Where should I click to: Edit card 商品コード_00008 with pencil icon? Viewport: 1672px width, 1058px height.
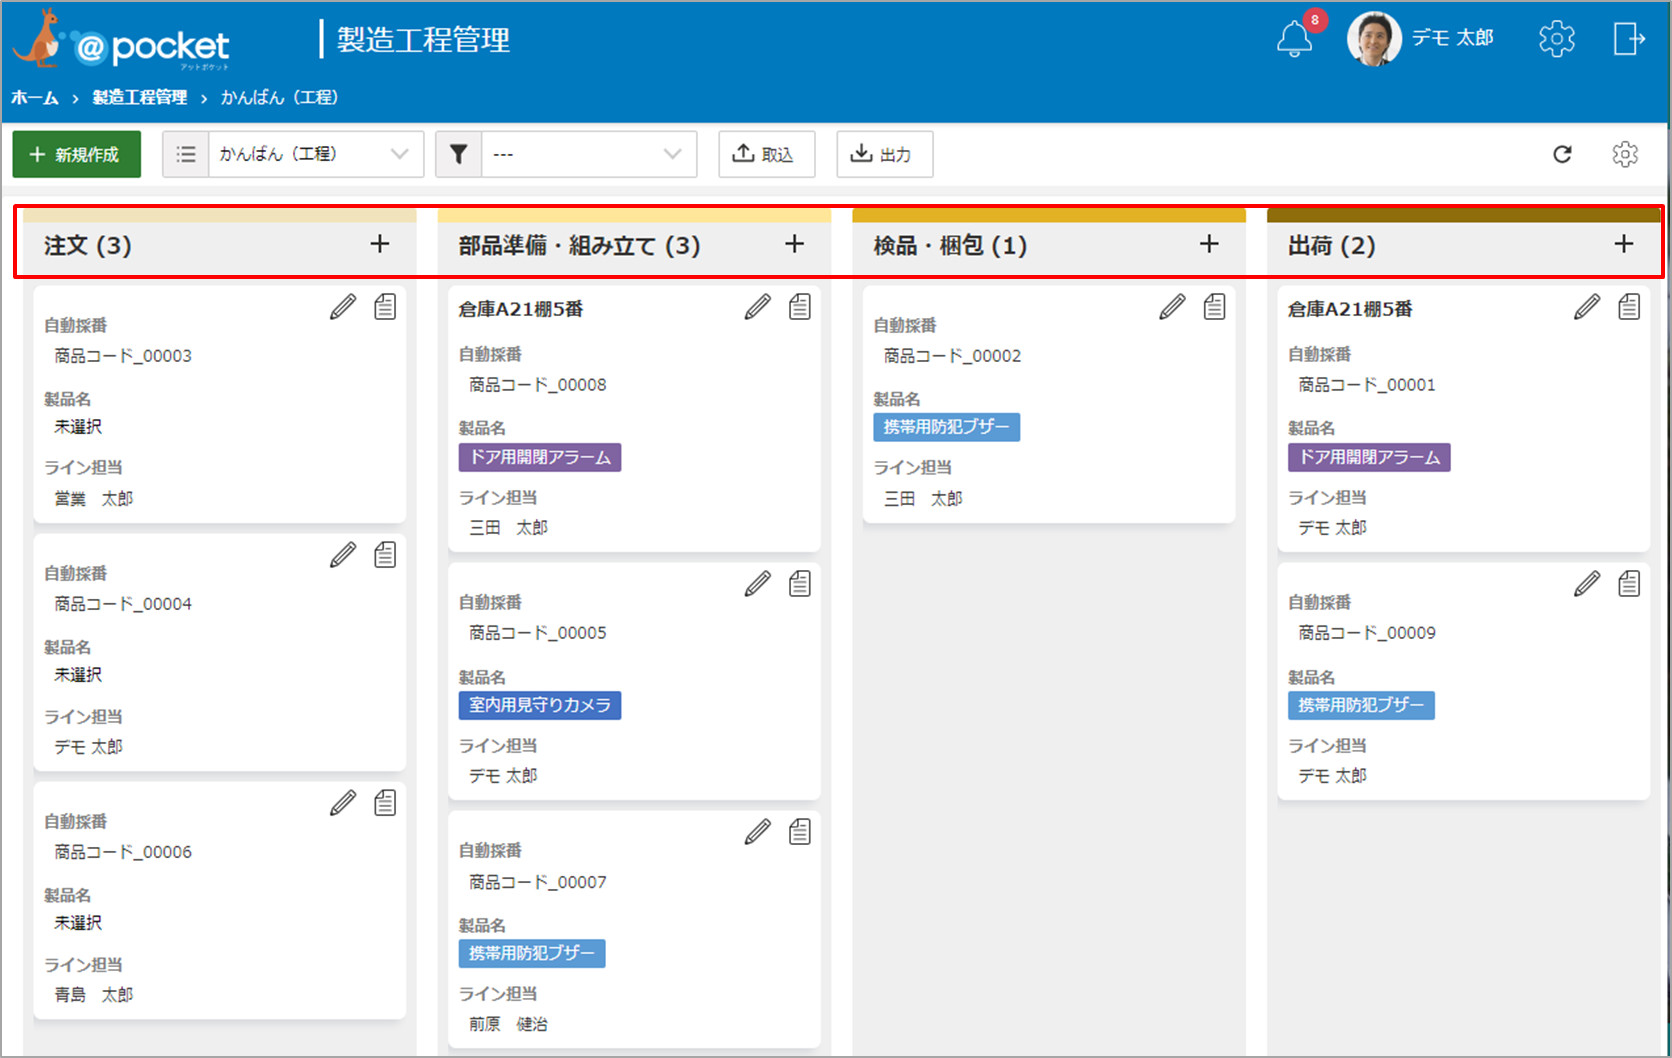[x=758, y=307]
